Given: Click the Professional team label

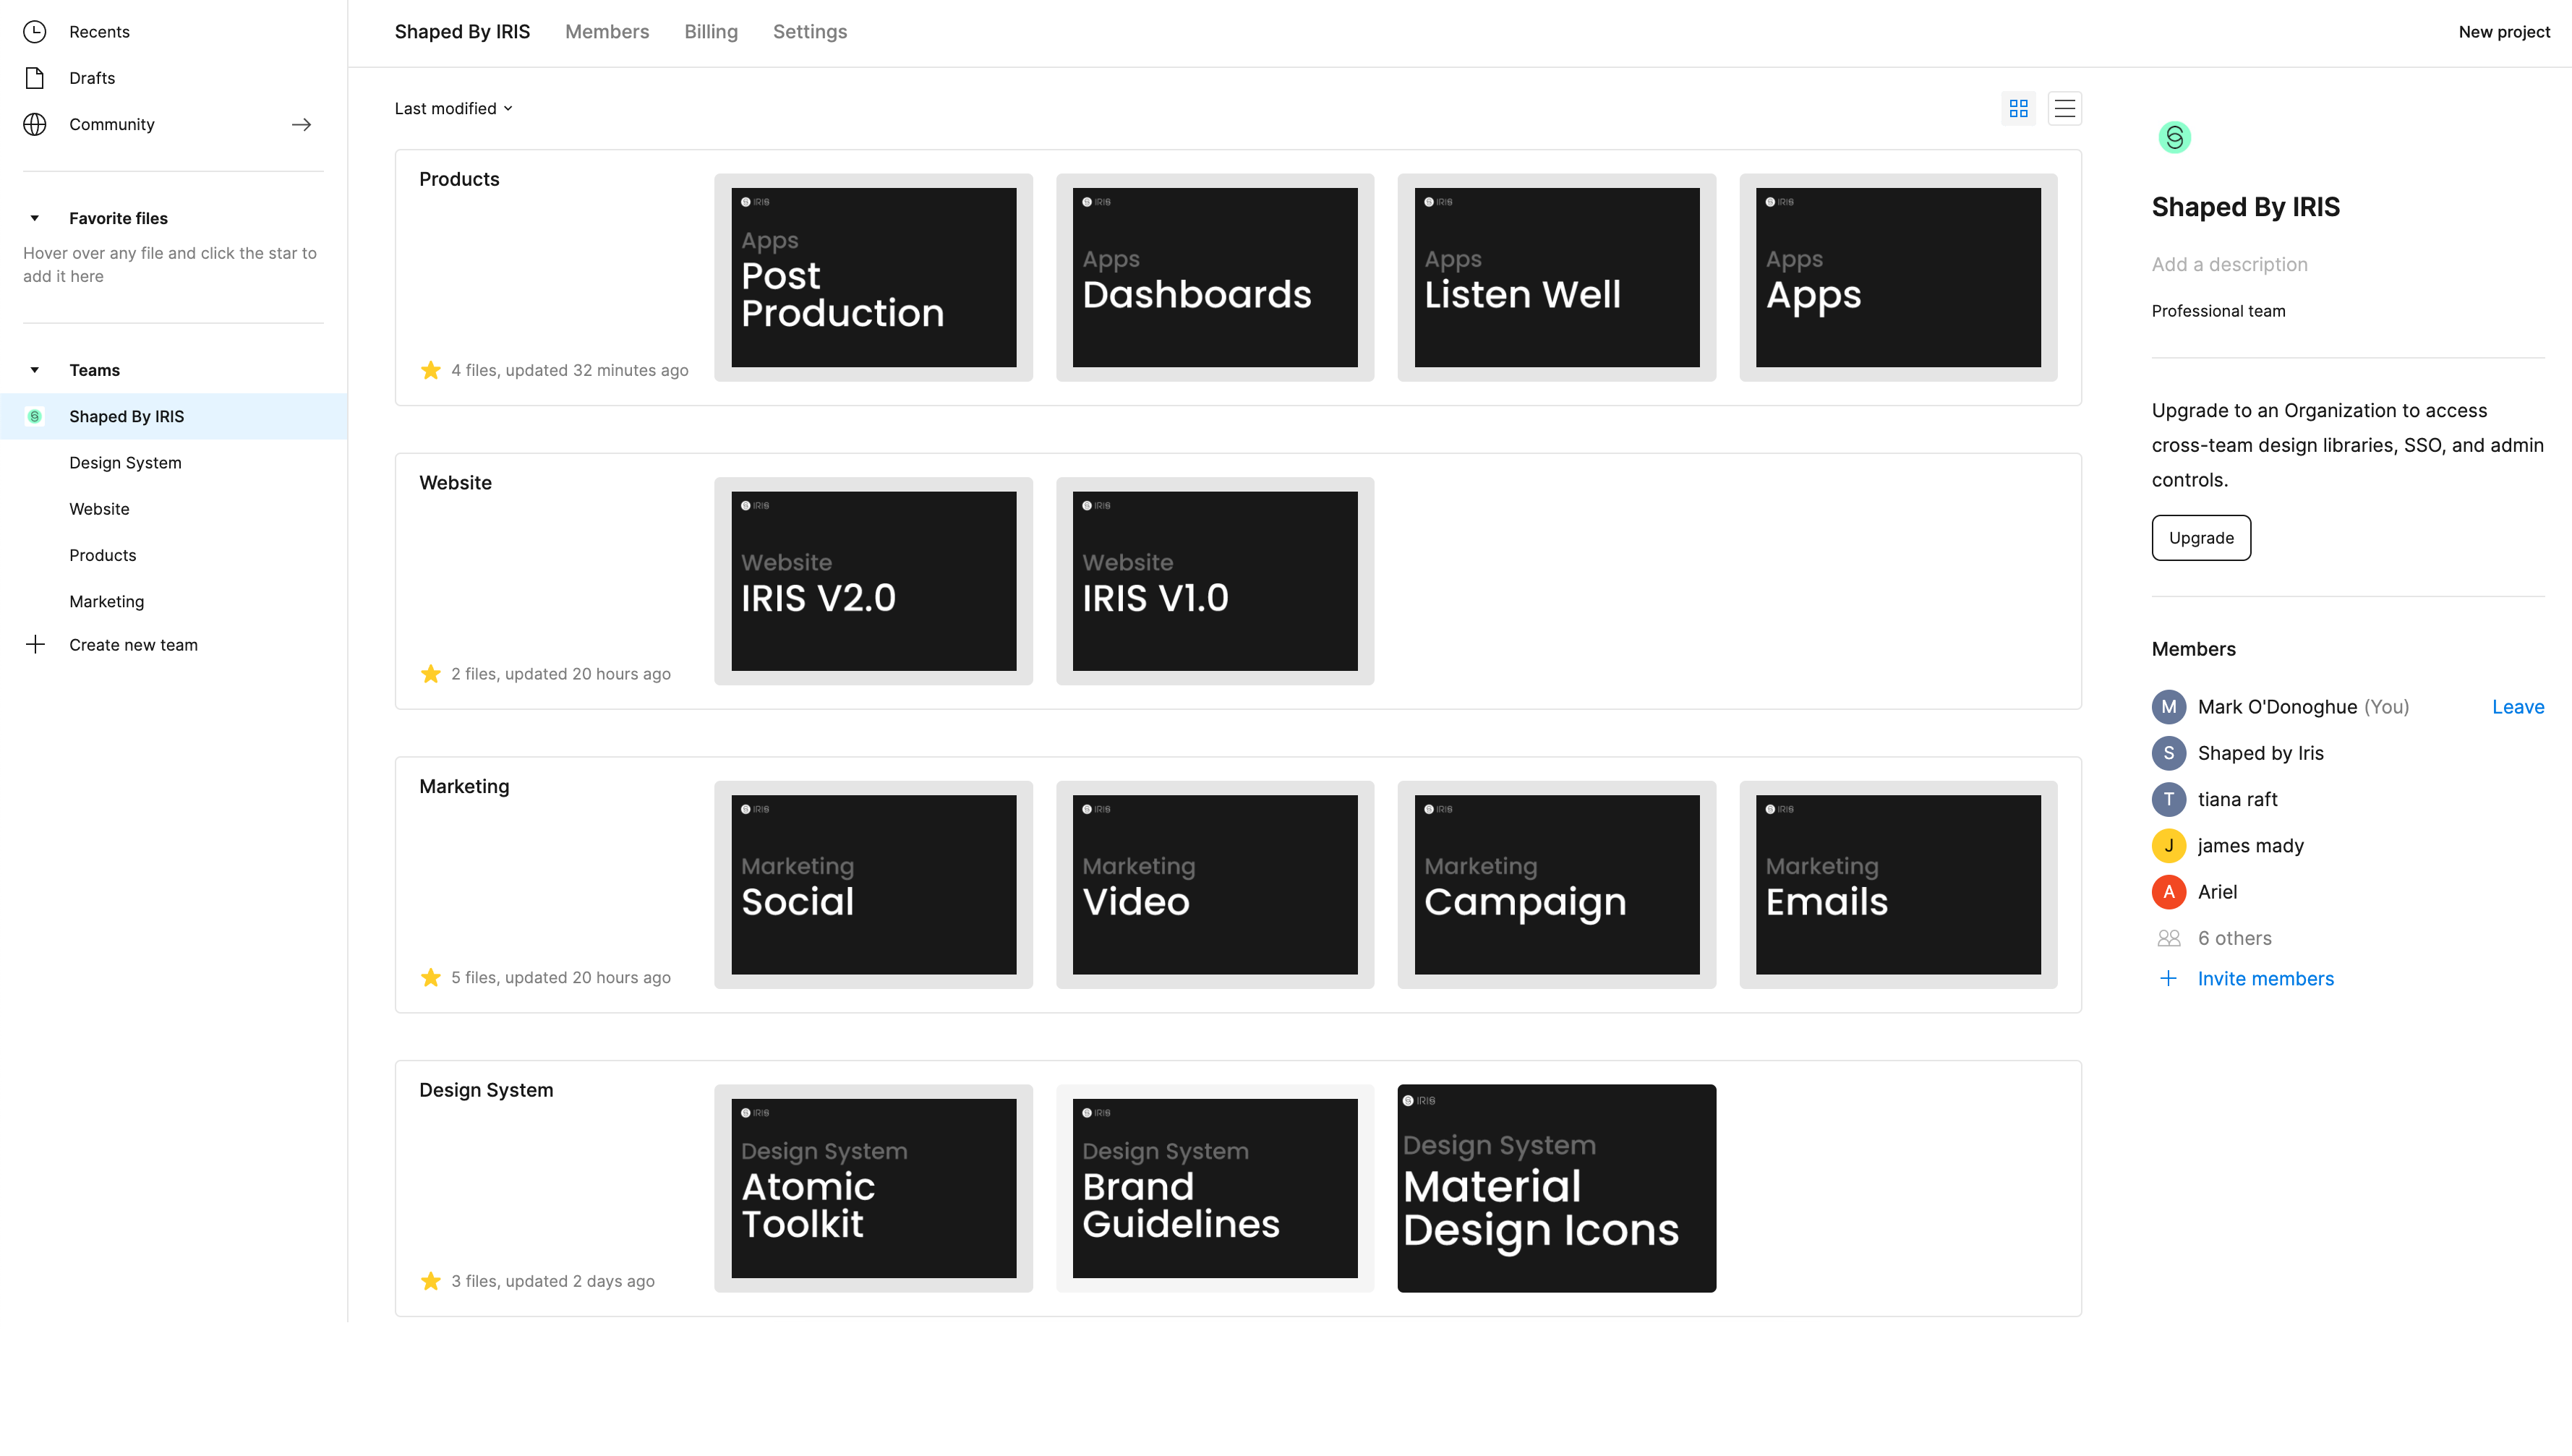Looking at the screenshot, I should click(x=2218, y=311).
